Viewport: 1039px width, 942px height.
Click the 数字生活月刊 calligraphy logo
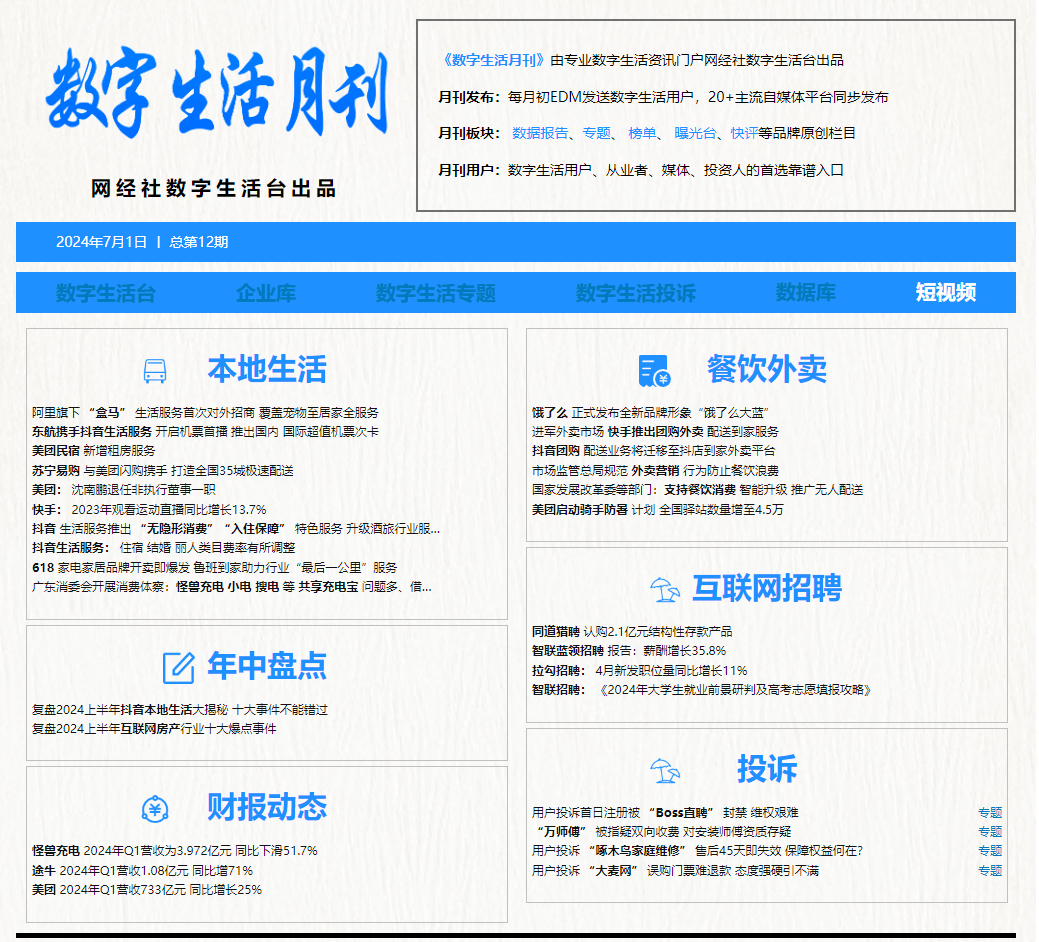[217, 92]
